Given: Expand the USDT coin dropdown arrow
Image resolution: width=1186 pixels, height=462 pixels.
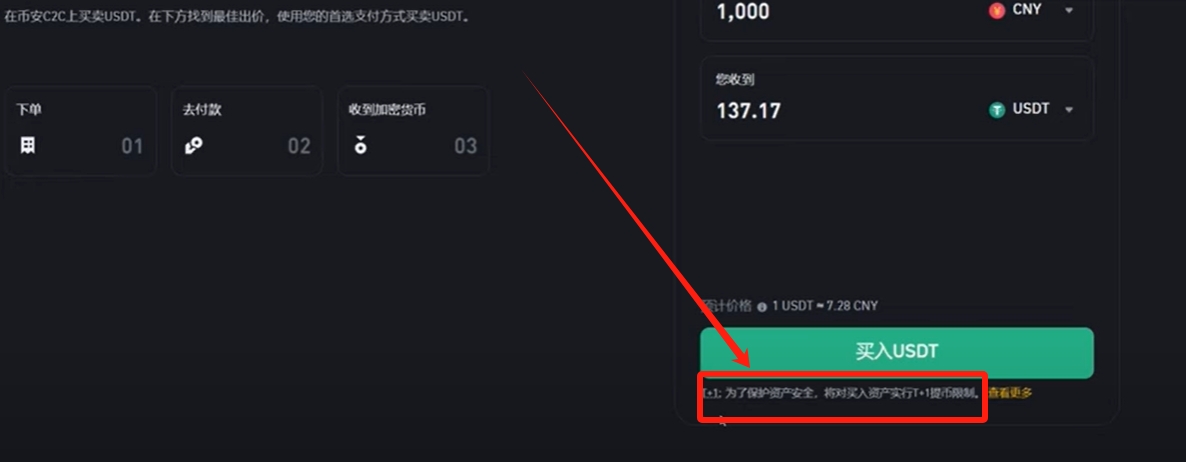Looking at the screenshot, I should pyautogui.click(x=1069, y=110).
